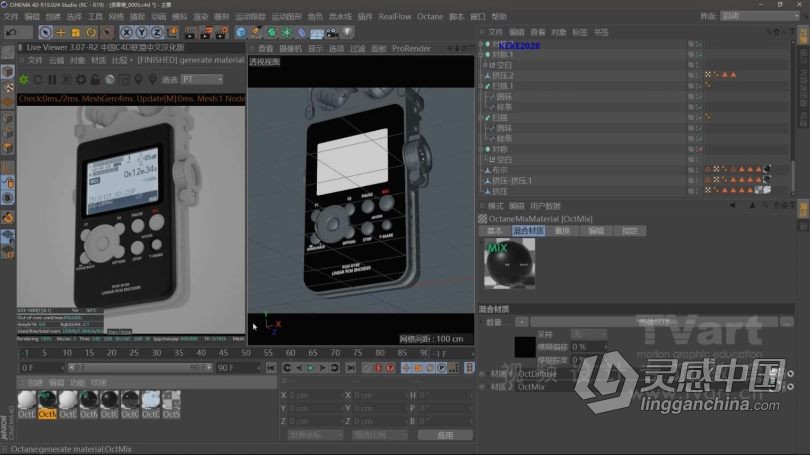Screen dimensions: 810x455
Task: Click black color swatch under 数量
Action: (524, 347)
